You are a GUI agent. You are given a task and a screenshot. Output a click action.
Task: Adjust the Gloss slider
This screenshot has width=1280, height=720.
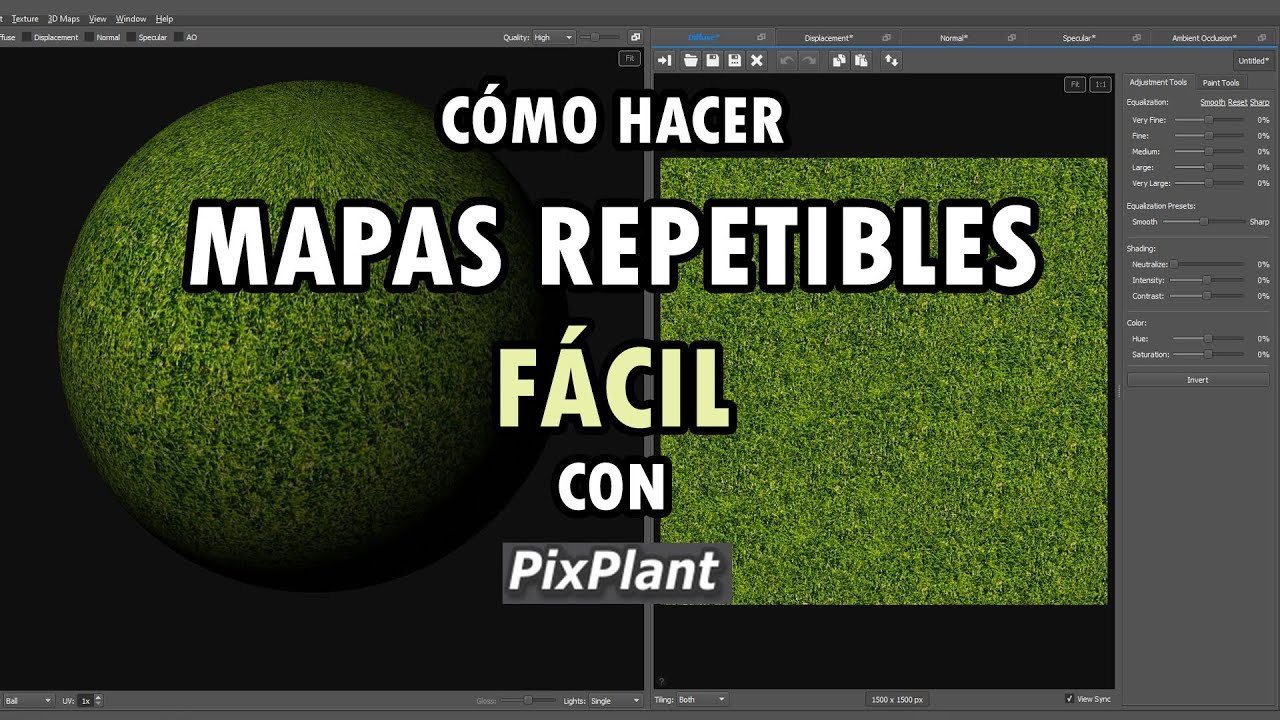[526, 700]
